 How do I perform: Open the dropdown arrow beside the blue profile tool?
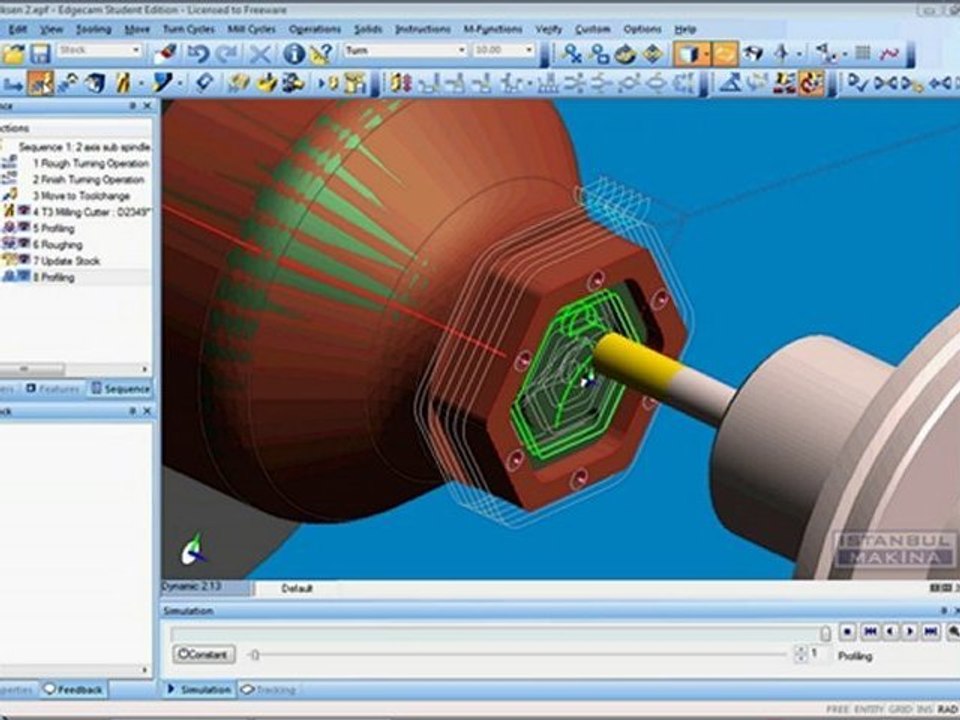pyautogui.click(x=180, y=83)
